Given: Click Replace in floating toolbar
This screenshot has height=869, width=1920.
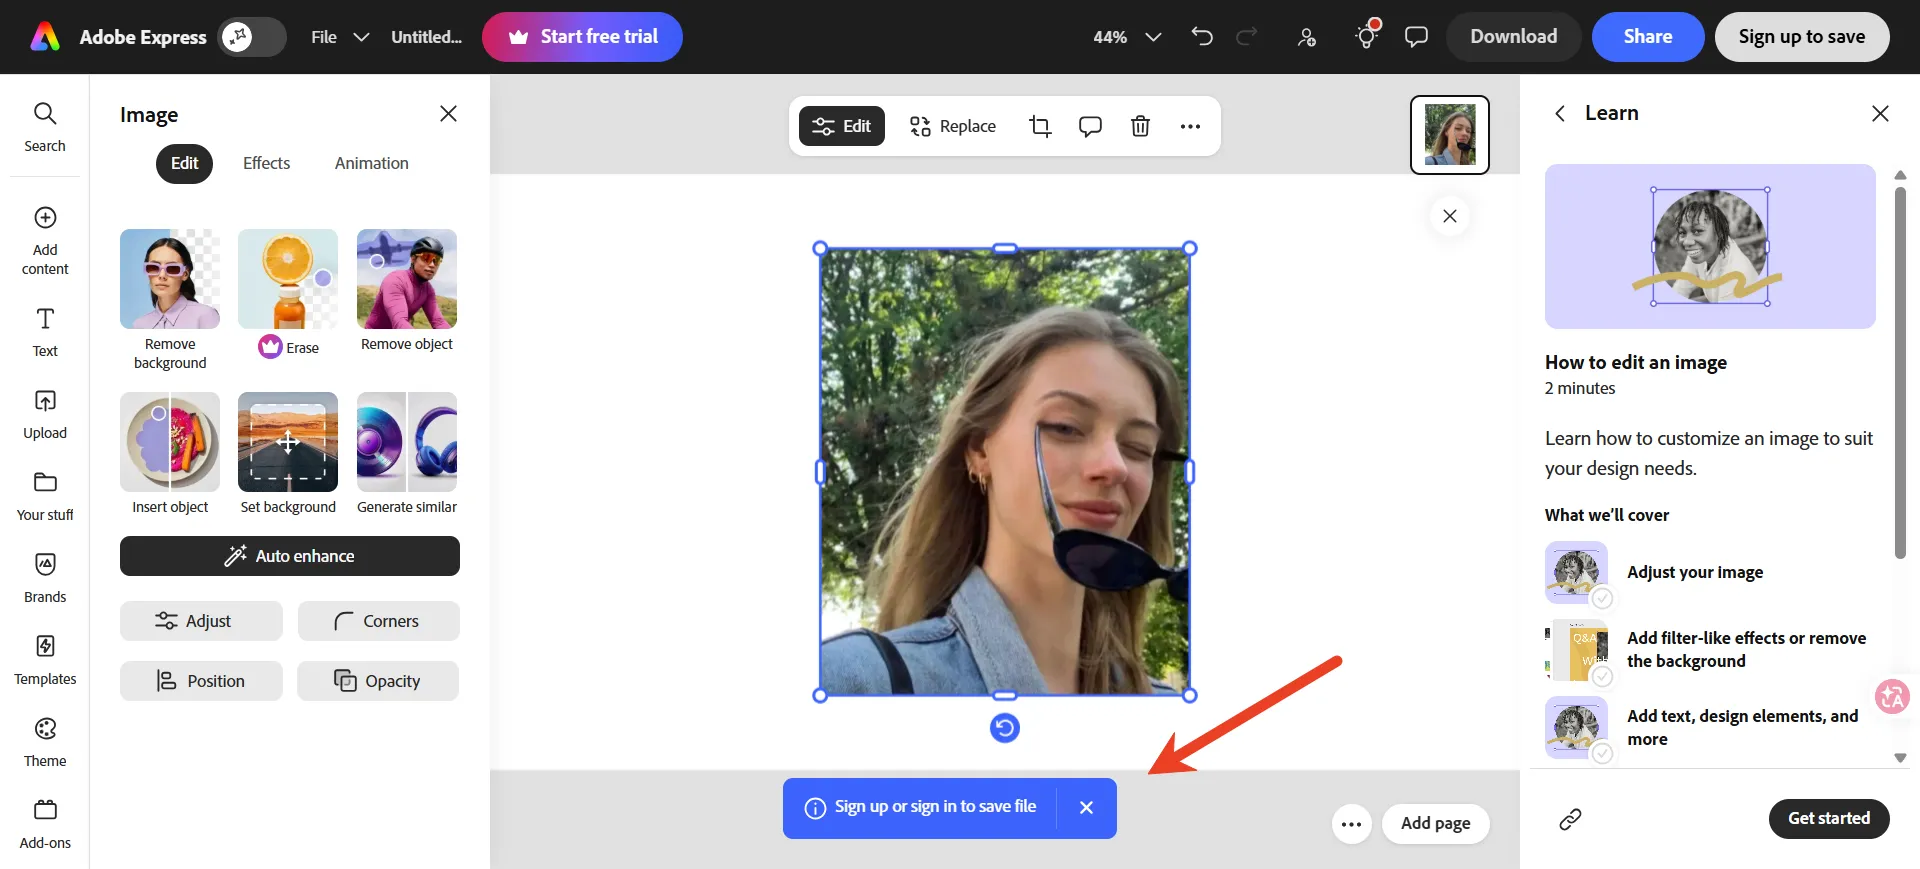Looking at the screenshot, I should coord(953,126).
